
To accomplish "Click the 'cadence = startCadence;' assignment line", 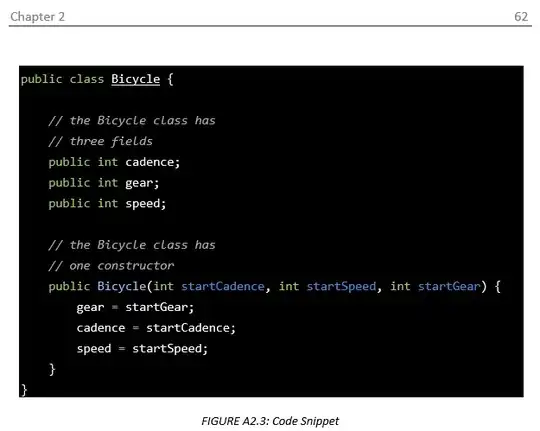I will tap(156, 328).
